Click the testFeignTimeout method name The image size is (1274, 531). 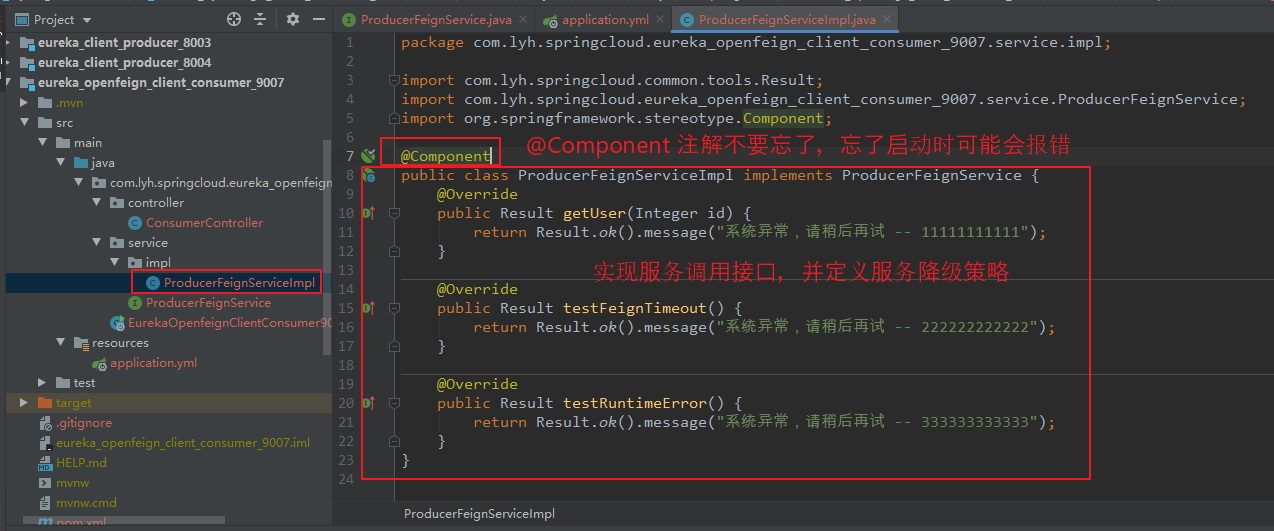coord(635,308)
